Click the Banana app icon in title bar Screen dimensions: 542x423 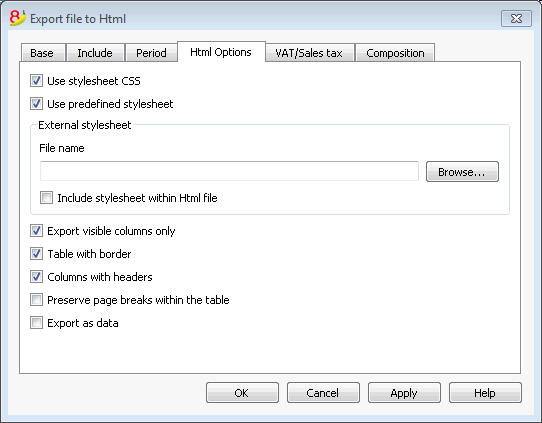(18, 18)
